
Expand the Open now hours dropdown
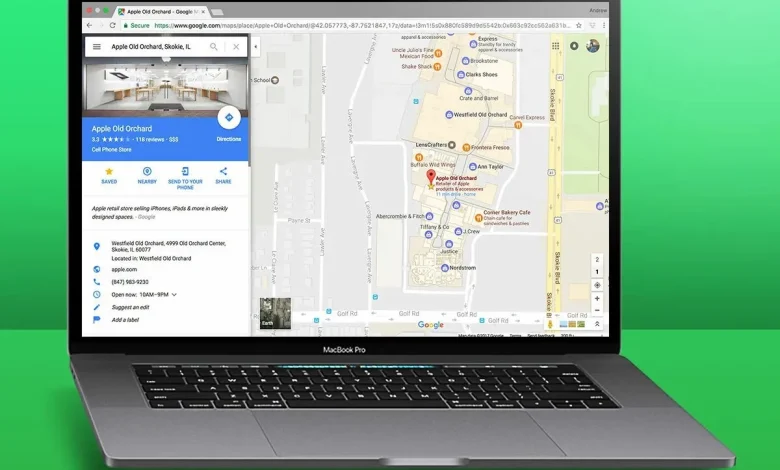point(174,294)
